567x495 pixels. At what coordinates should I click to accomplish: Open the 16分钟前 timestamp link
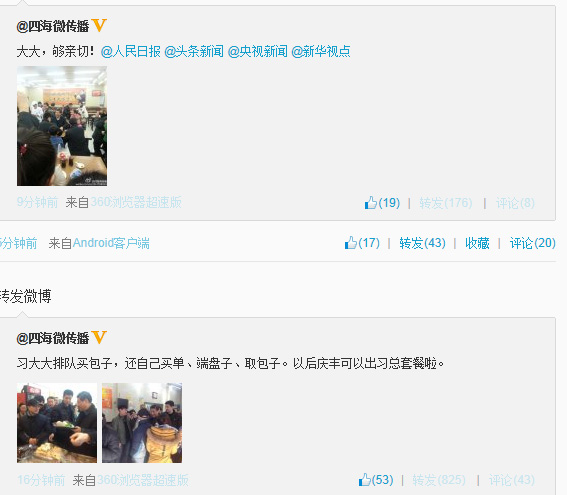(41, 480)
